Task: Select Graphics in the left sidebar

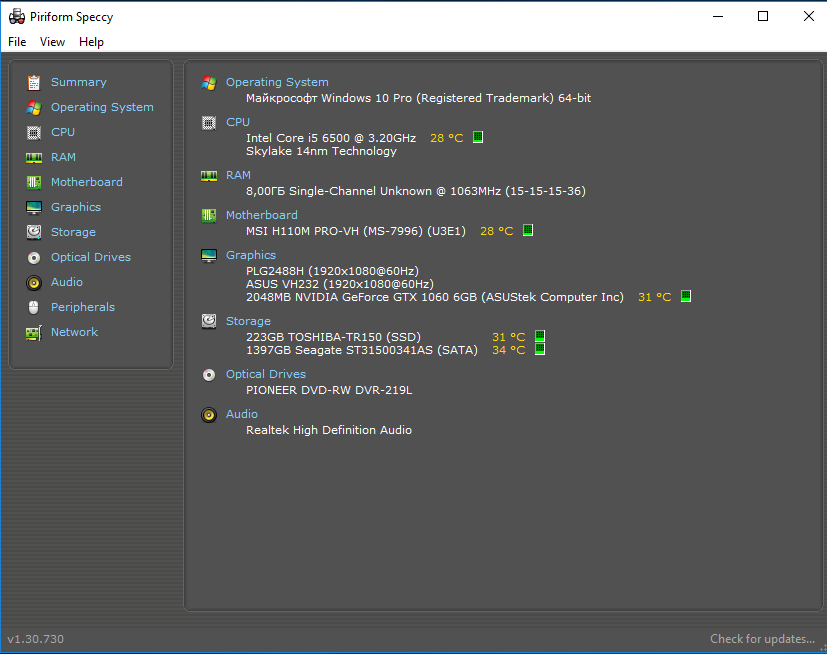Action: [x=76, y=207]
